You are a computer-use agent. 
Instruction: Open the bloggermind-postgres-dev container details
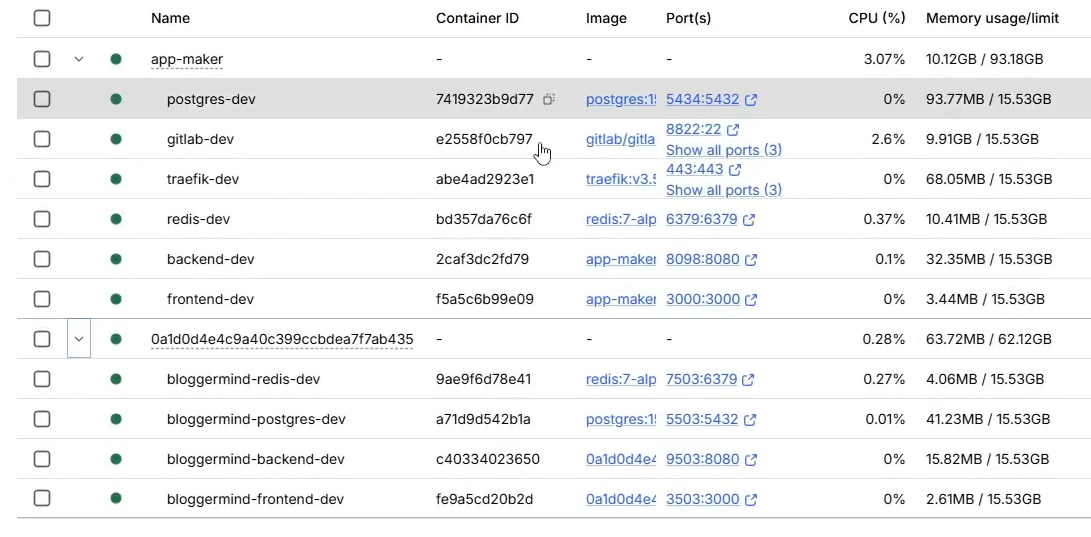255,419
